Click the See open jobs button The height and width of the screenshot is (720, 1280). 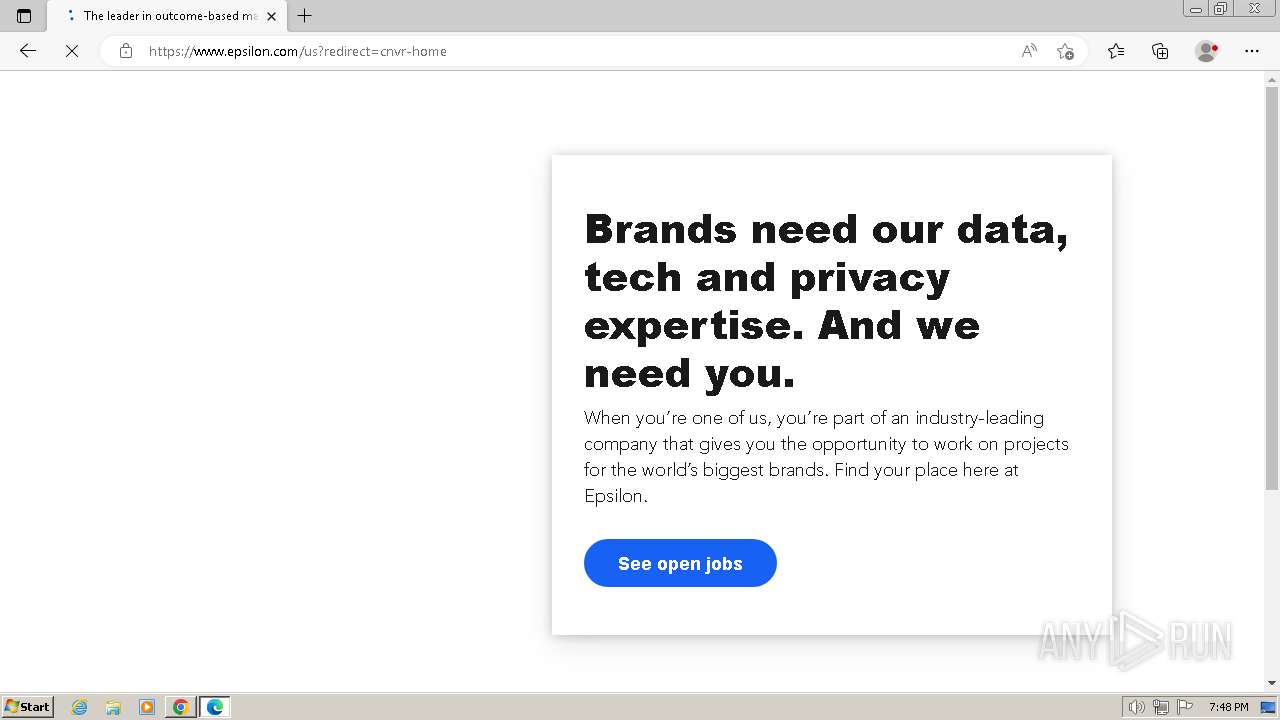point(680,563)
